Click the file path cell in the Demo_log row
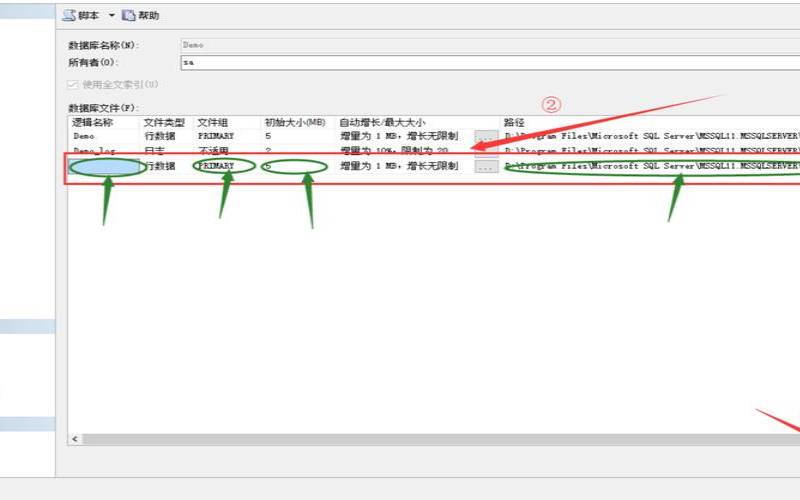 pyautogui.click(x=651, y=151)
